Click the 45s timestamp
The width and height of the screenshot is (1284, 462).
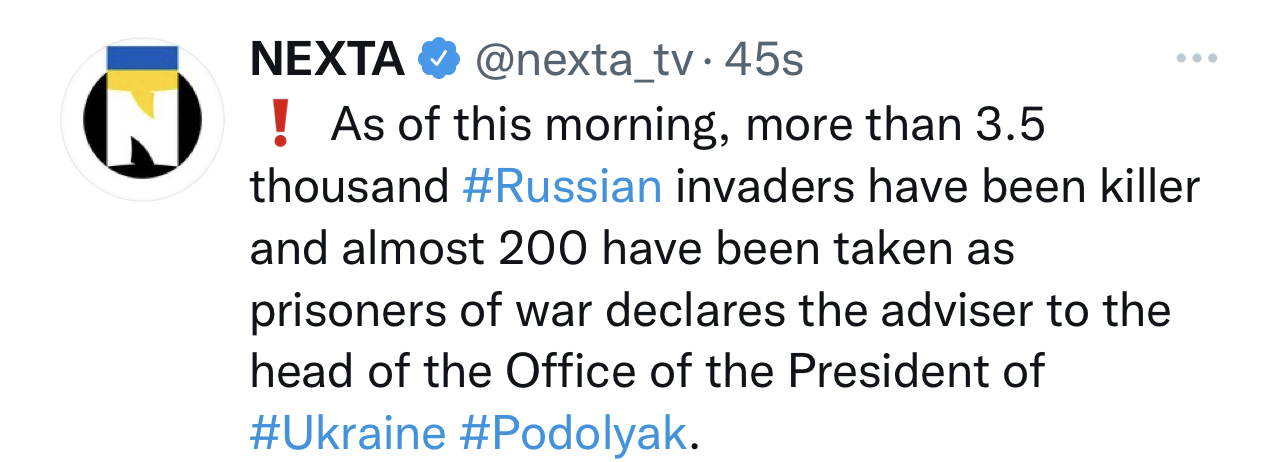click(x=764, y=62)
